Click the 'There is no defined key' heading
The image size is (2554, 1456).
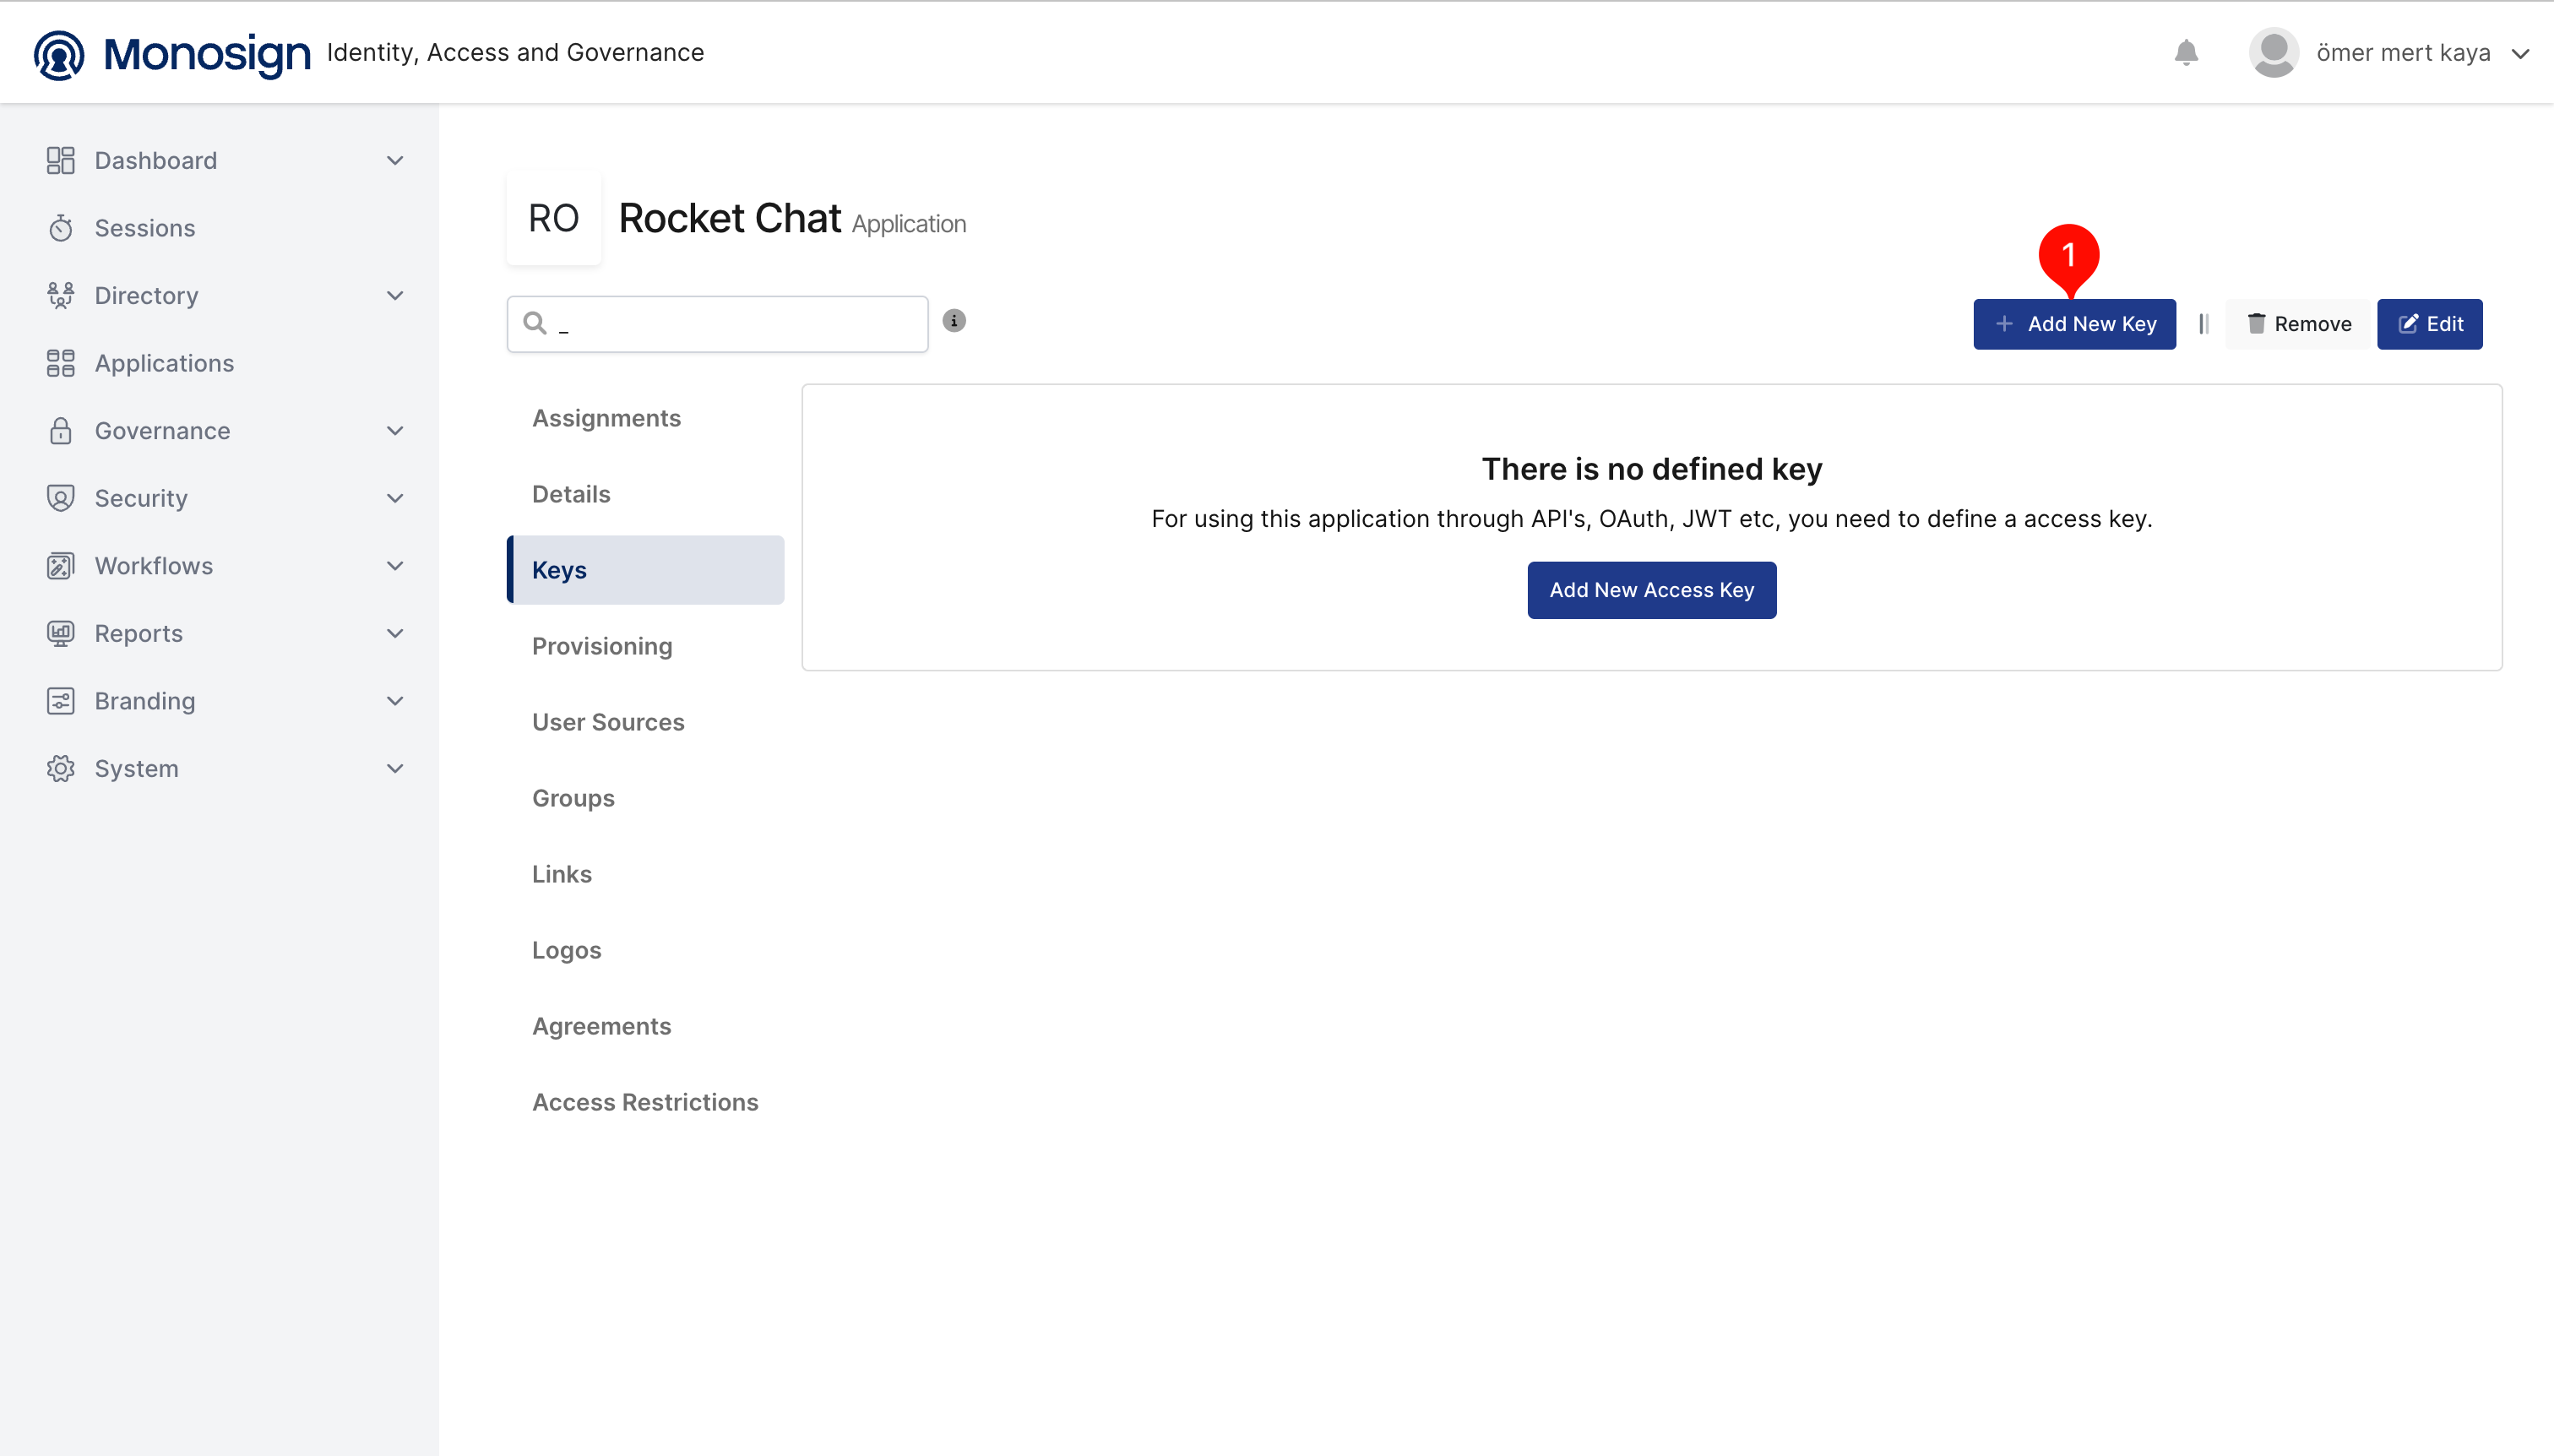[1652, 469]
